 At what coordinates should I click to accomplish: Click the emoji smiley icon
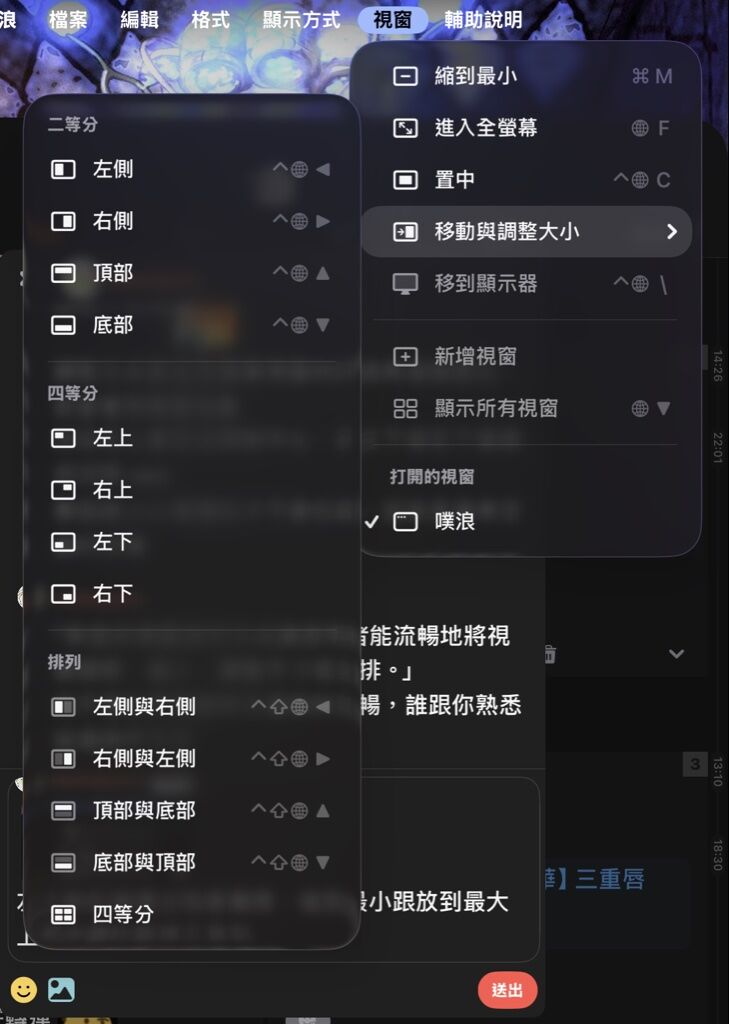tap(24, 989)
